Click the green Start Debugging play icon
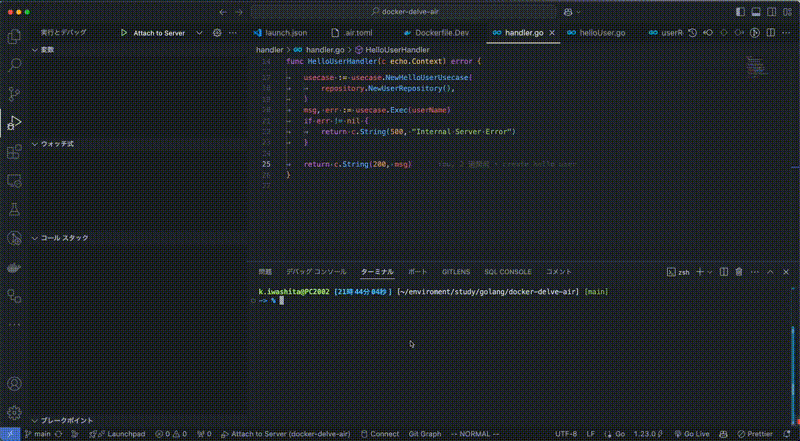Screen dimensions: 800x441 coord(124,33)
